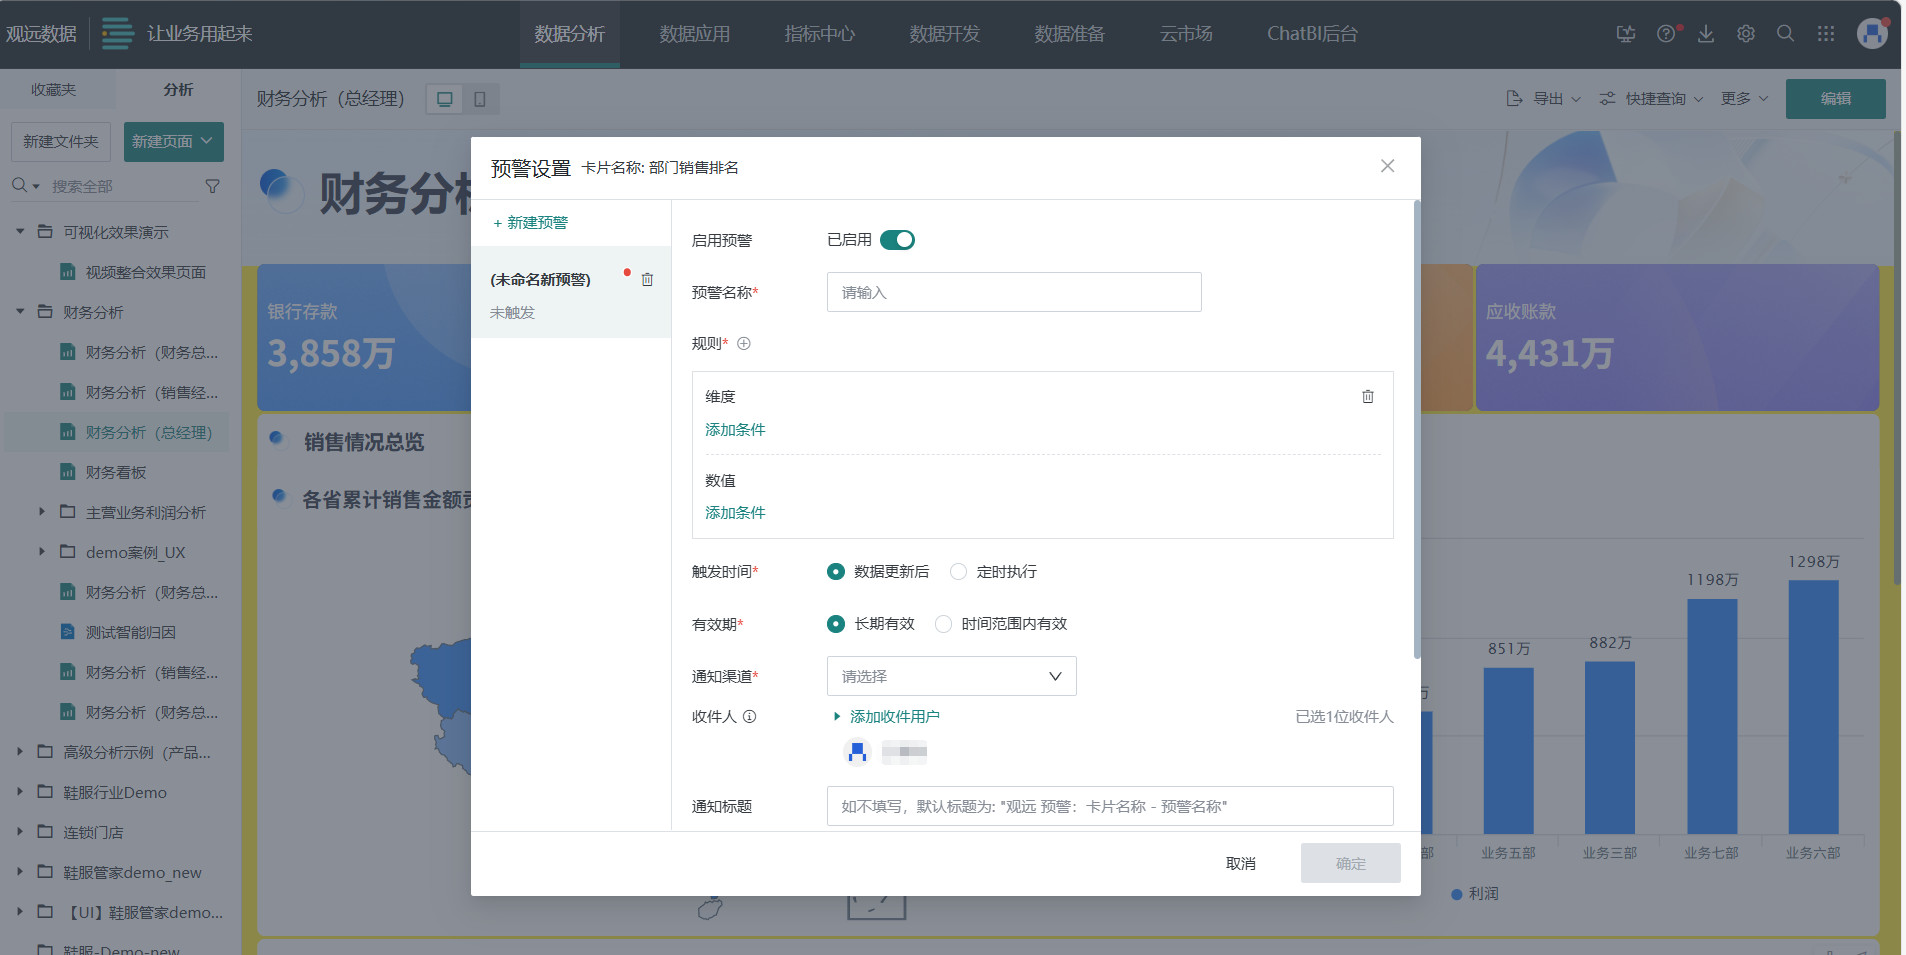Delete the rule block using its trash icon
The image size is (1906, 955).
click(1367, 396)
